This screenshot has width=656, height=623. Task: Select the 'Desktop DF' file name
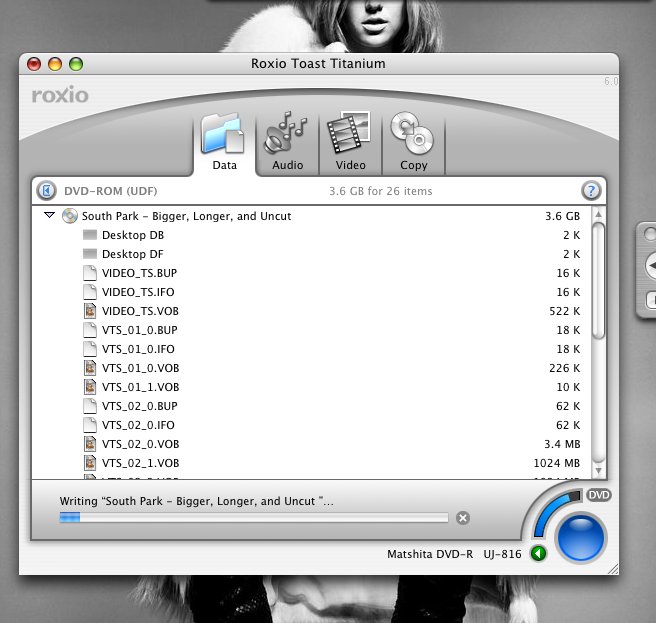click(x=132, y=254)
